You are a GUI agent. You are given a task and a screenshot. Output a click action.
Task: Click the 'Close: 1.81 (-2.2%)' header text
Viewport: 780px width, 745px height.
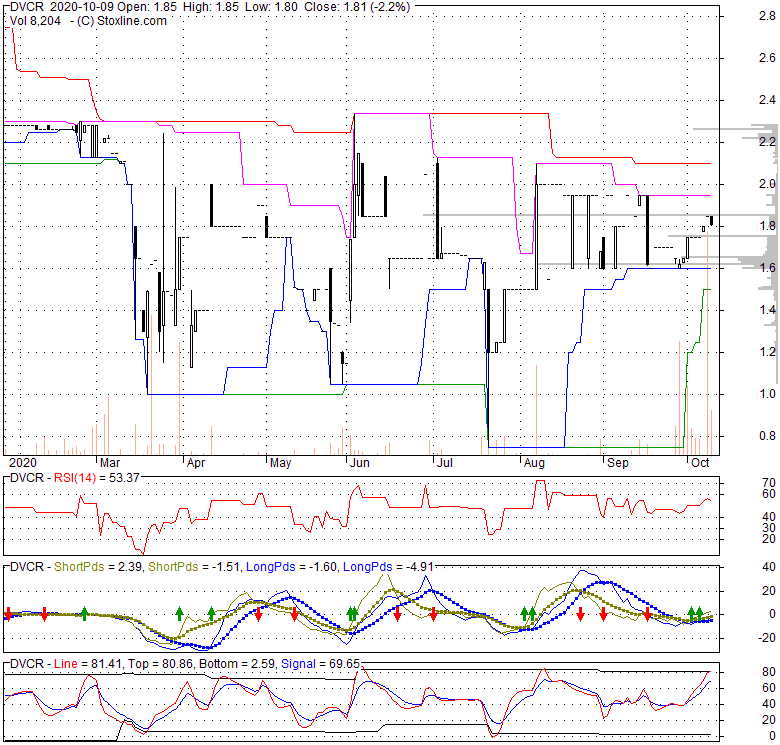[x=357, y=7]
